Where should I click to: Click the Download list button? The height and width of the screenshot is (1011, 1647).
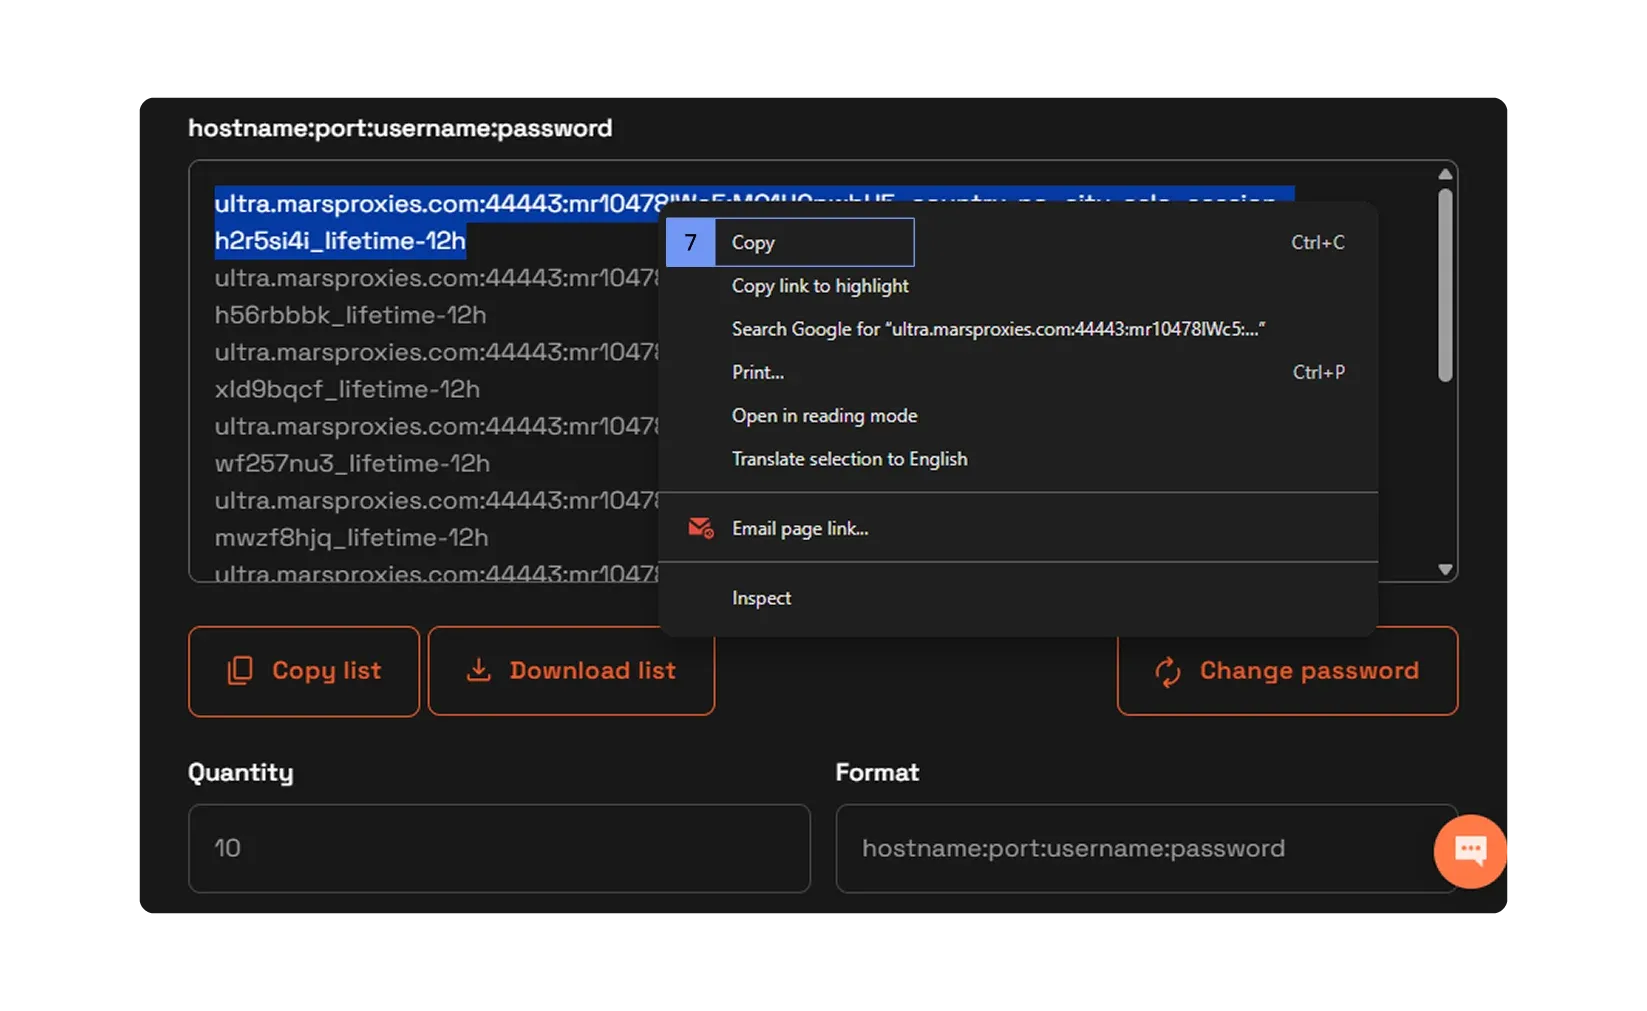pyautogui.click(x=571, y=671)
